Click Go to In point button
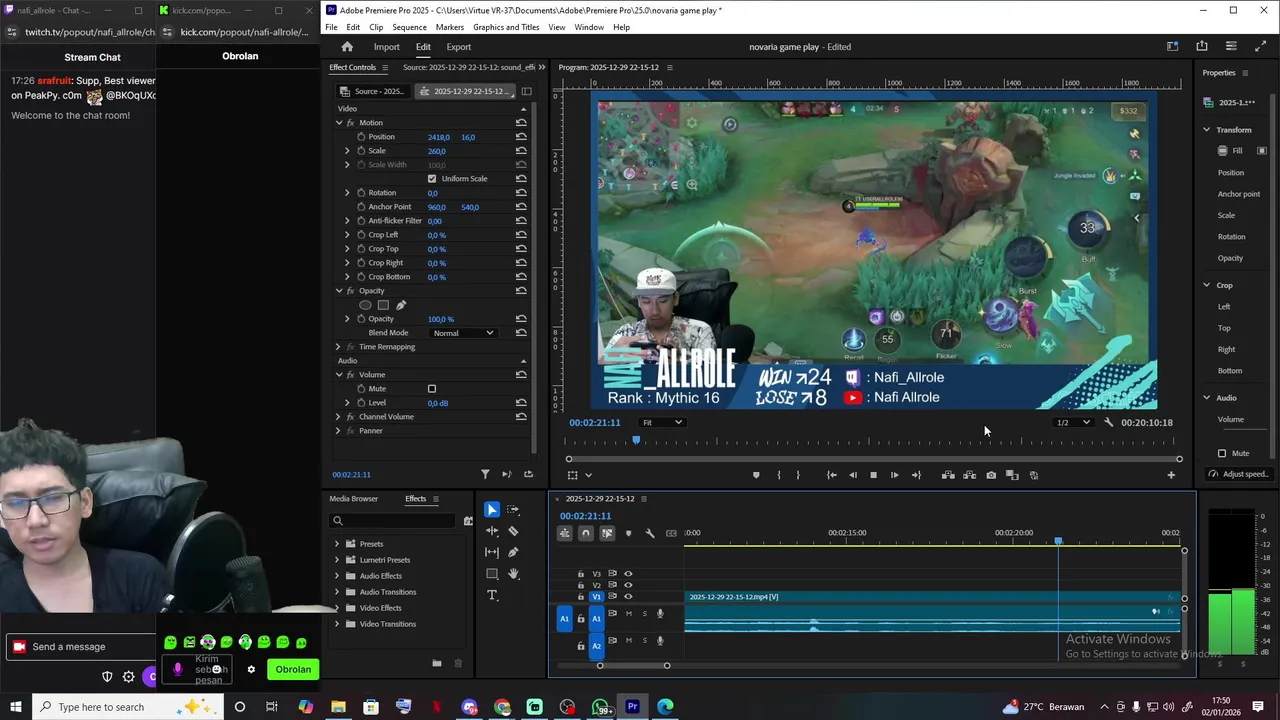Image resolution: width=1280 pixels, height=720 pixels. click(x=832, y=475)
